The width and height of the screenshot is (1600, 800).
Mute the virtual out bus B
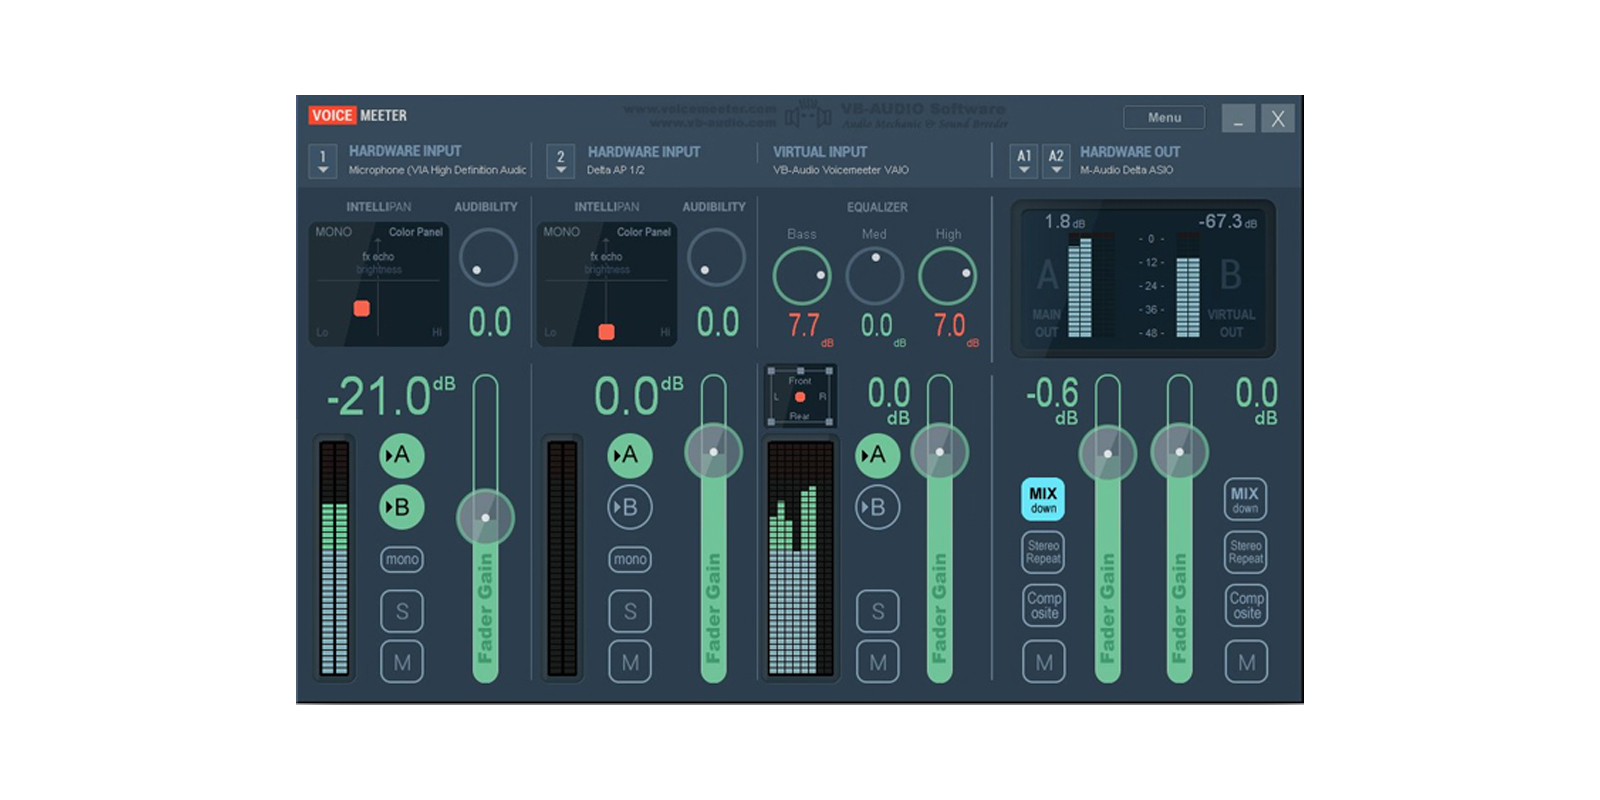[x=1247, y=662]
